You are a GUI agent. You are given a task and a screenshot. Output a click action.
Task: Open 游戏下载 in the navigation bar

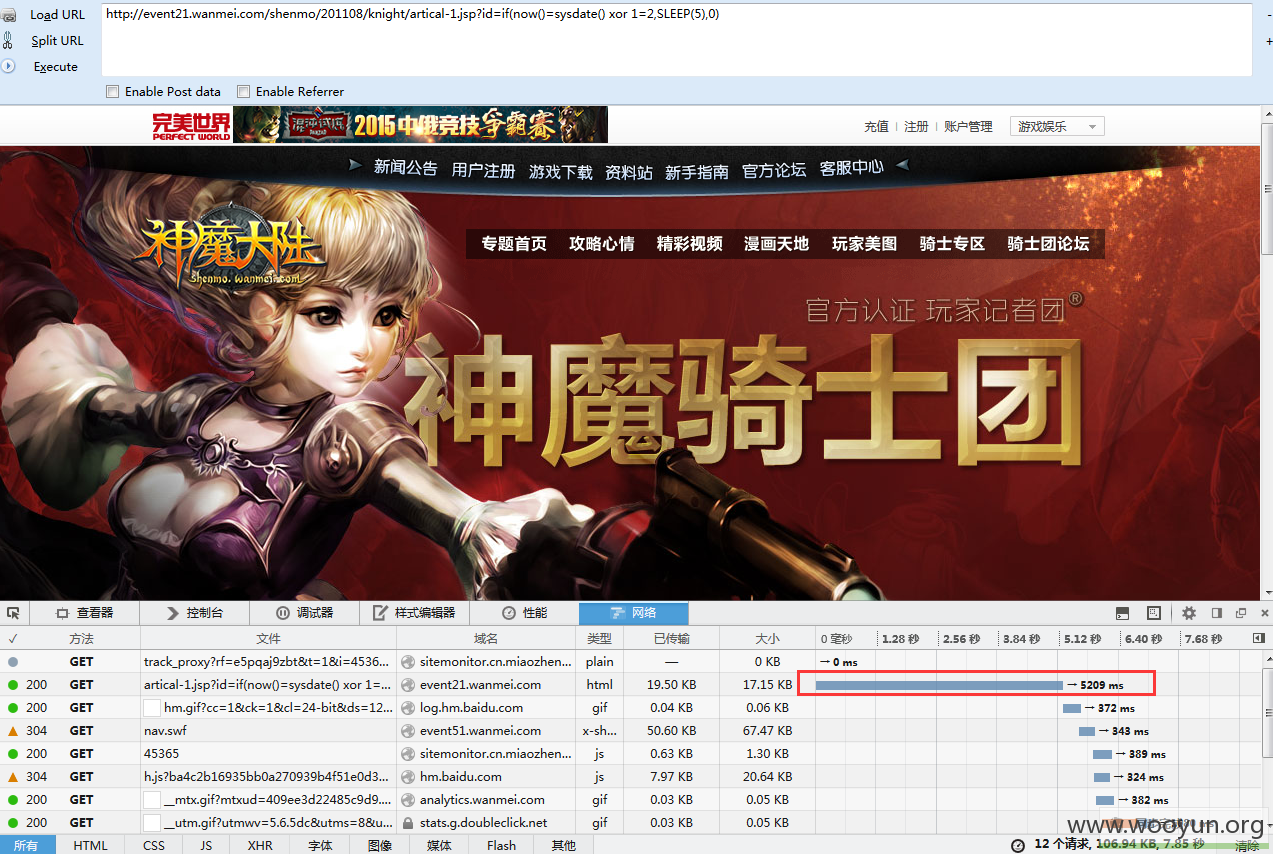pos(560,172)
